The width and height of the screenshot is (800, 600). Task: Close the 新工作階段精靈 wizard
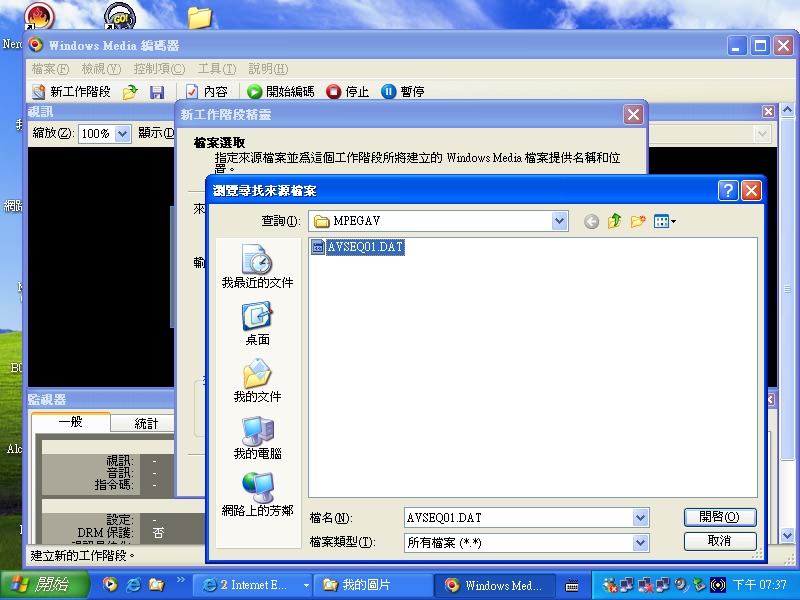pyautogui.click(x=633, y=115)
